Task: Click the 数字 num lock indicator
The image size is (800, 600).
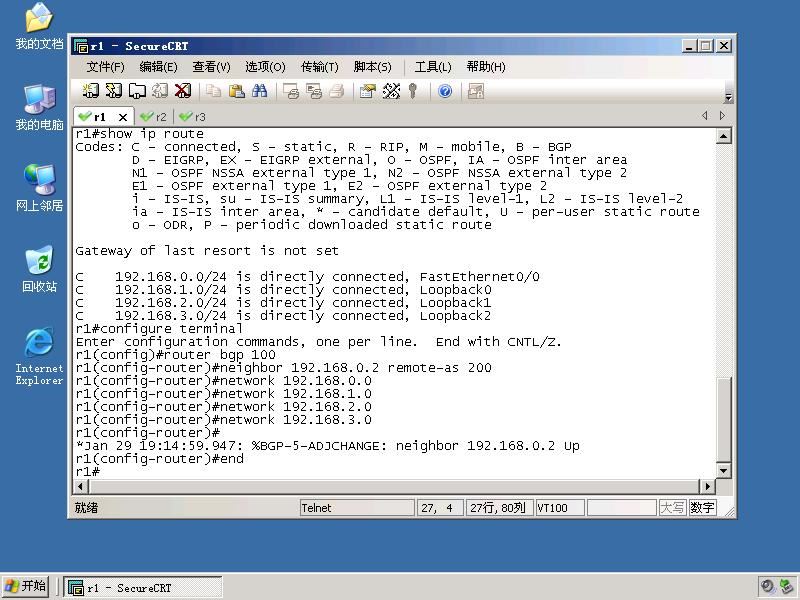Action: coord(702,508)
